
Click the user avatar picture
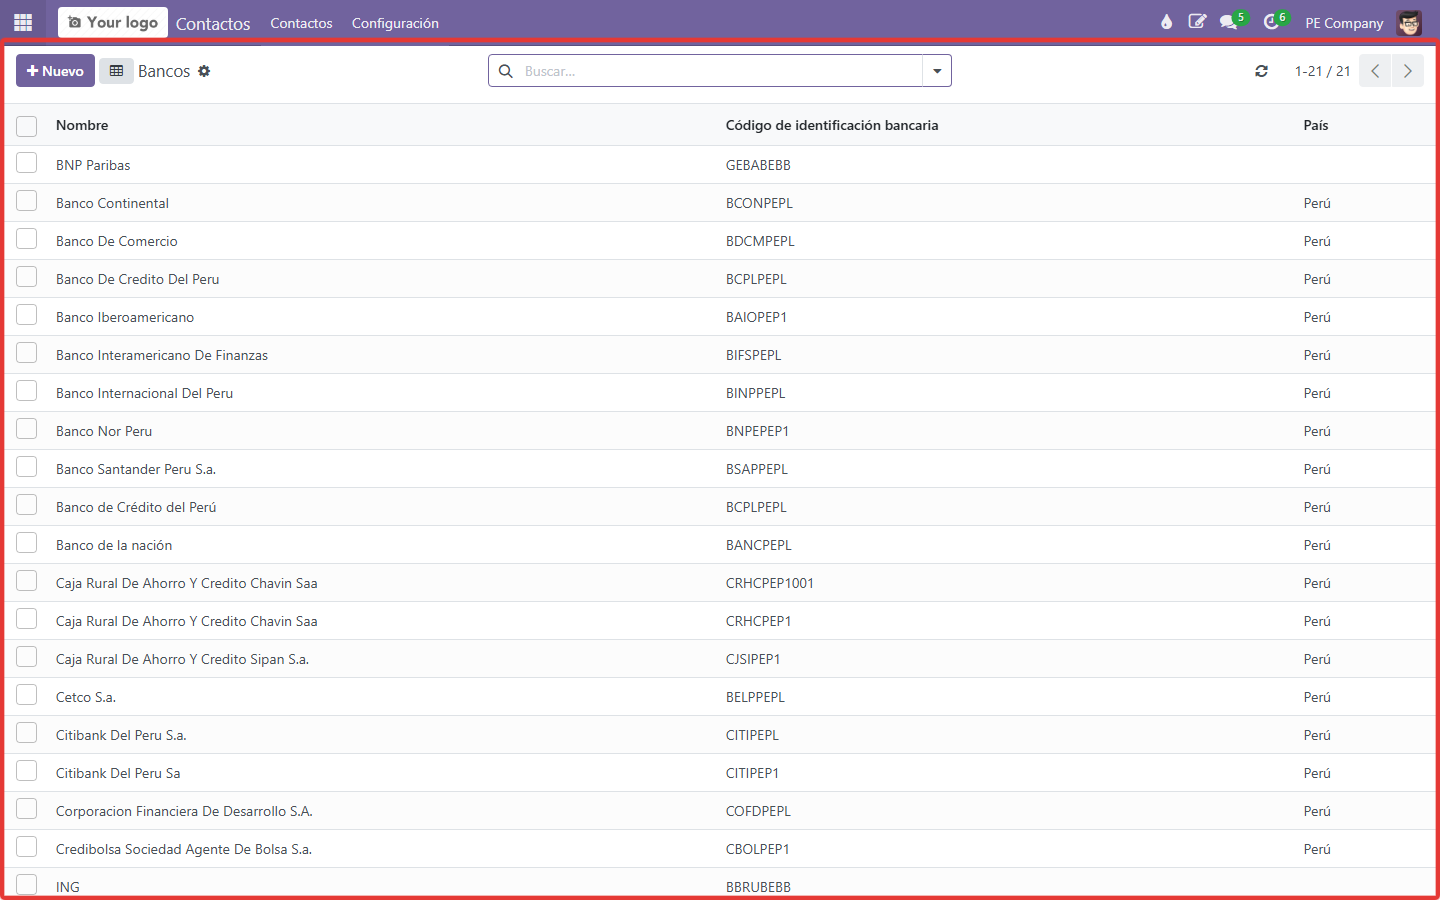point(1409,23)
